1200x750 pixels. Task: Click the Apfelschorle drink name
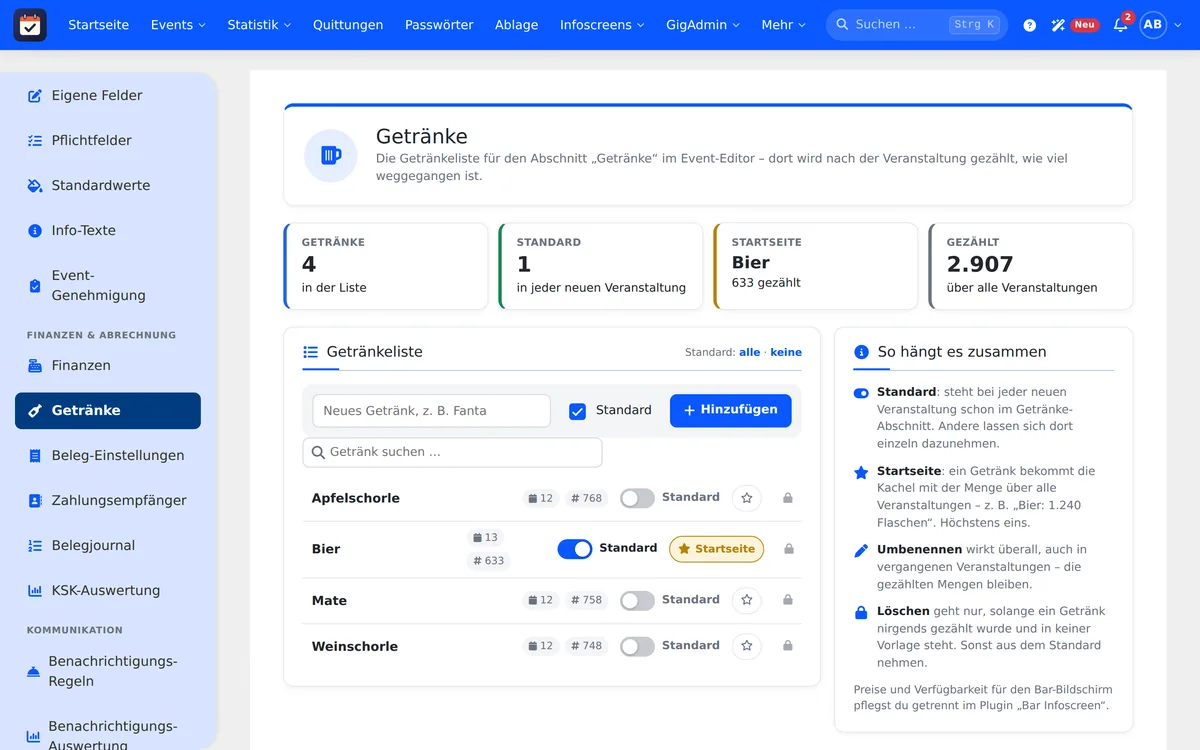coord(356,498)
